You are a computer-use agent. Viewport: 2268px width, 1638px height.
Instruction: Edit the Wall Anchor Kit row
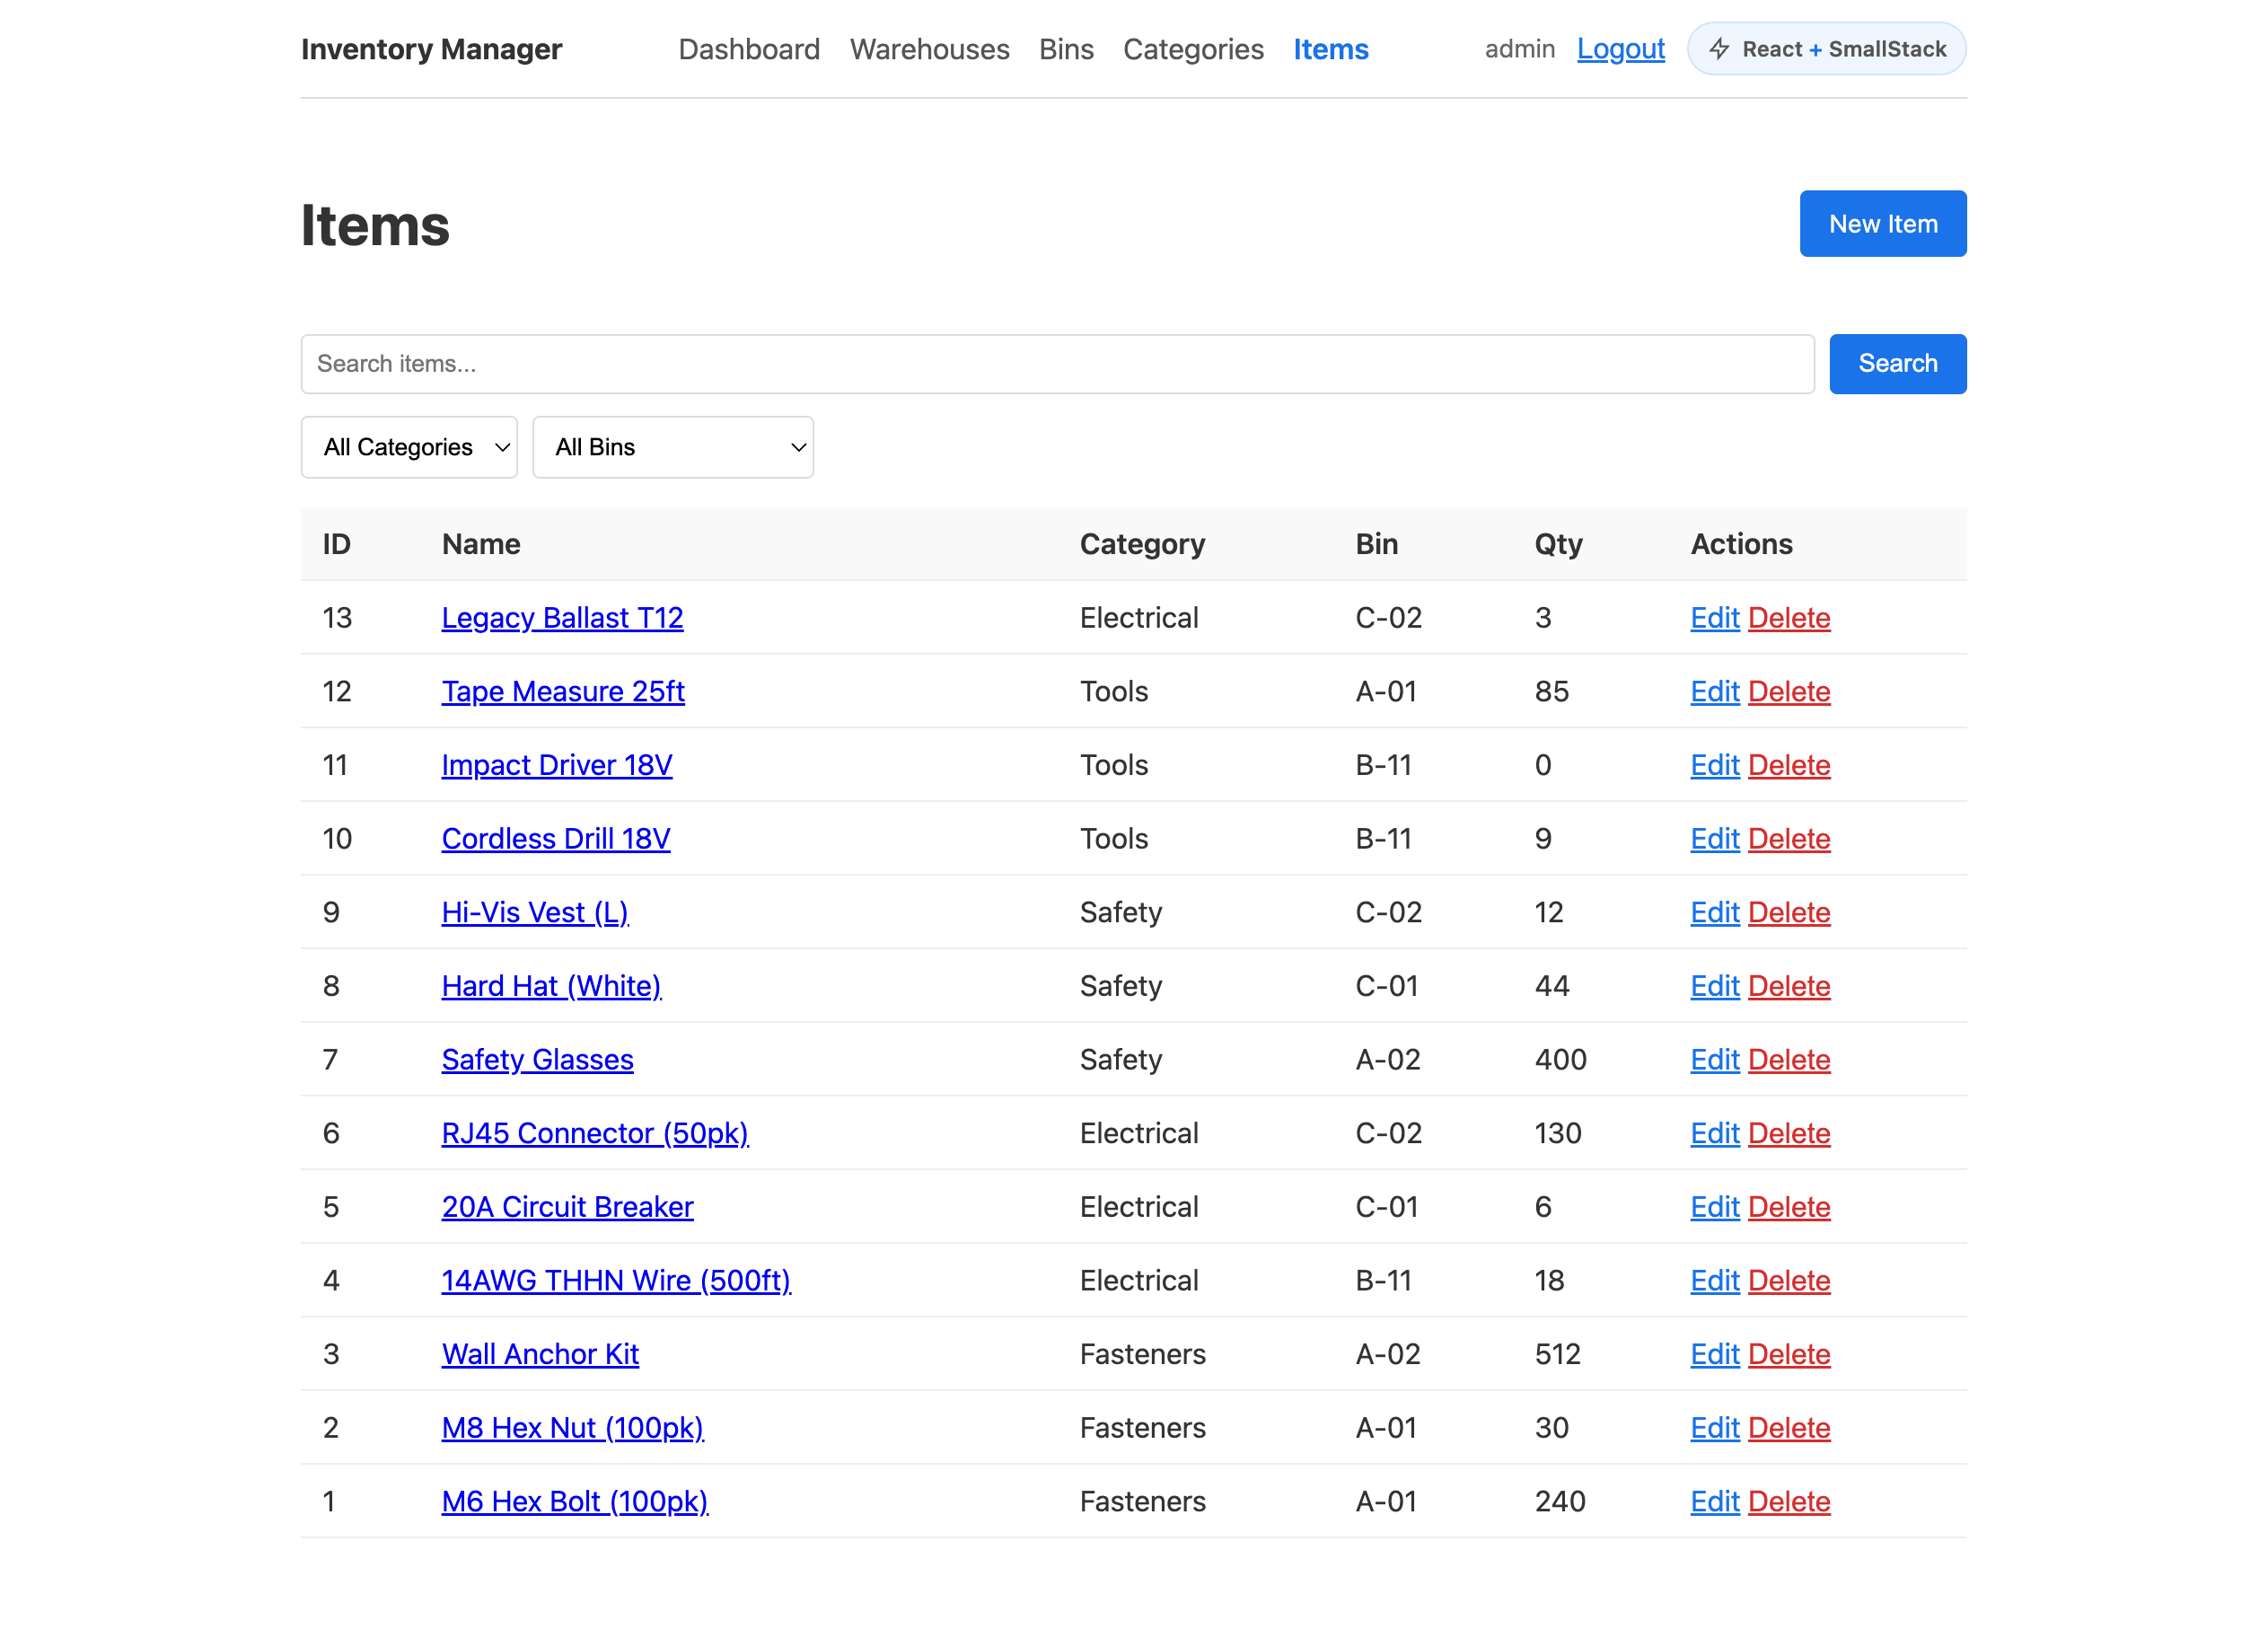tap(1715, 1355)
